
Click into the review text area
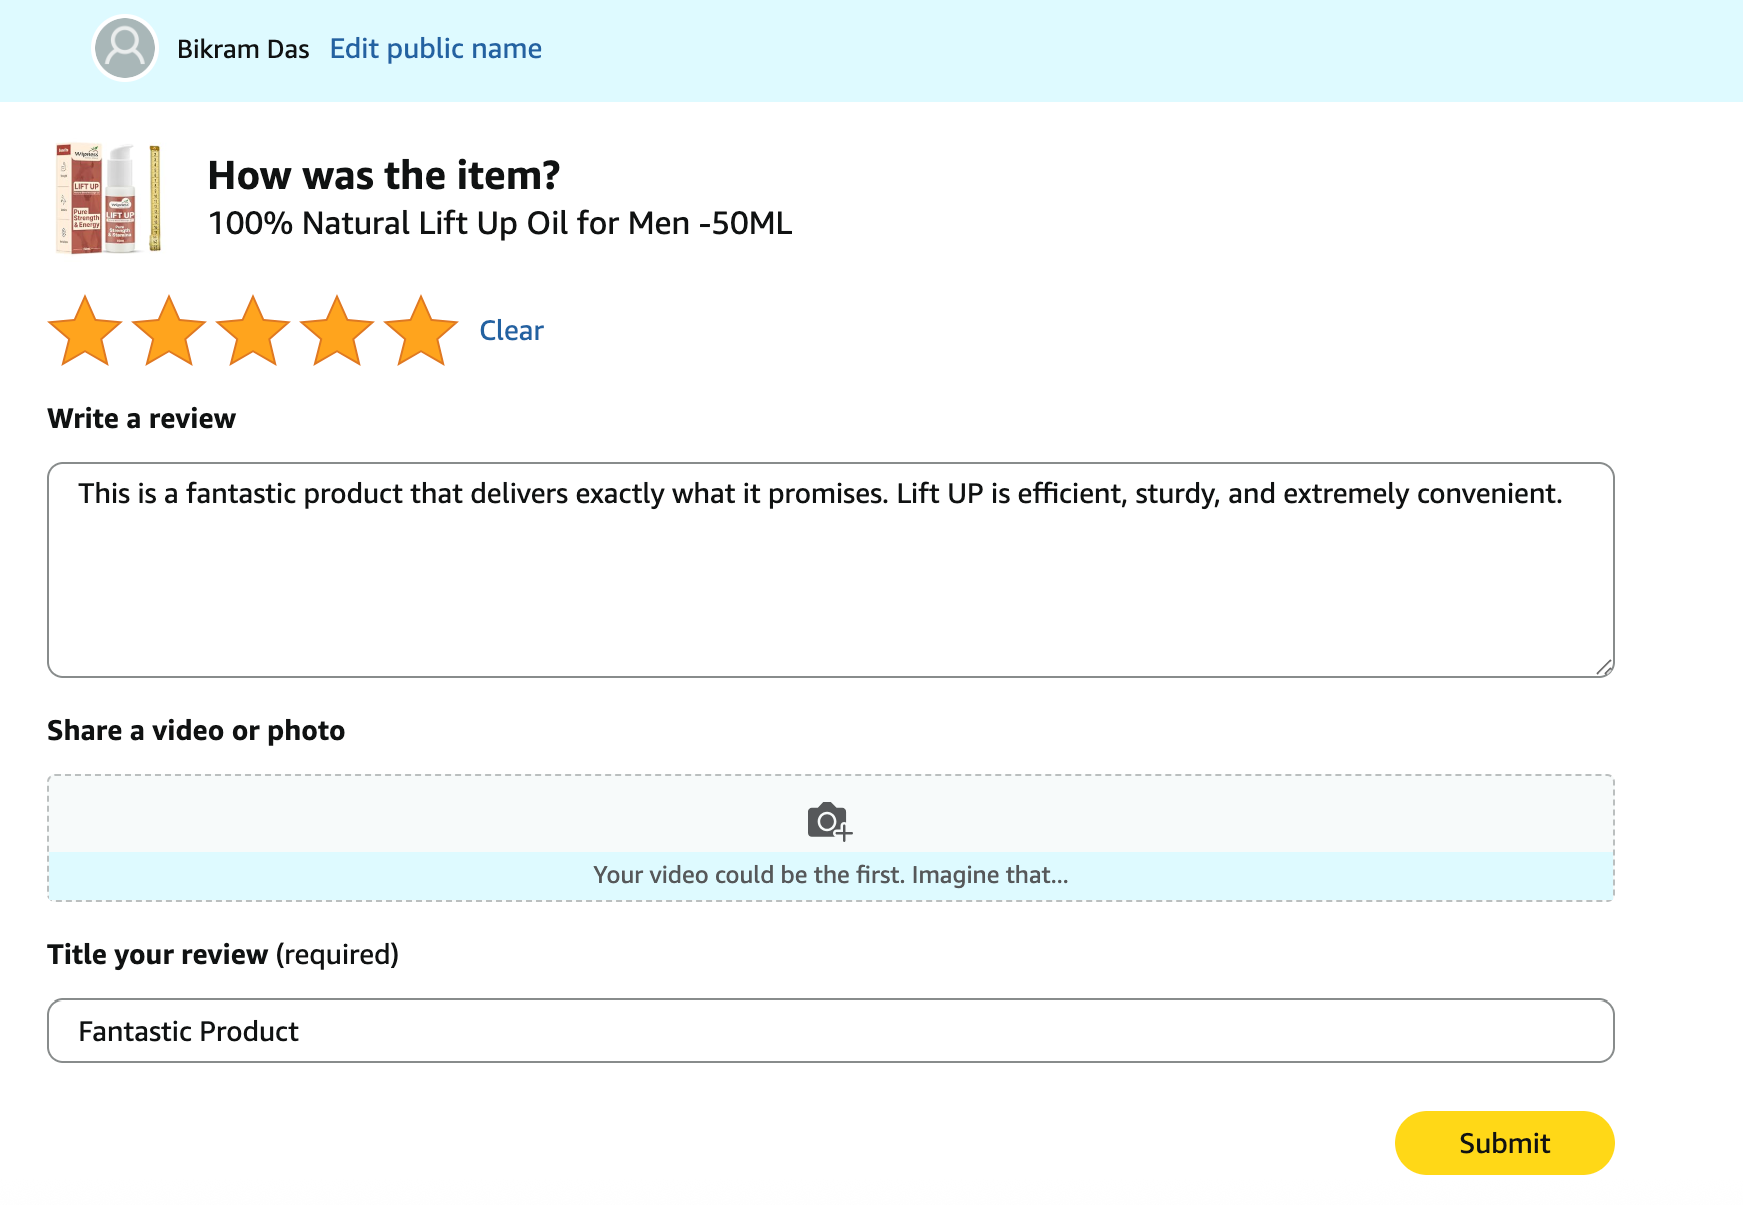[831, 570]
